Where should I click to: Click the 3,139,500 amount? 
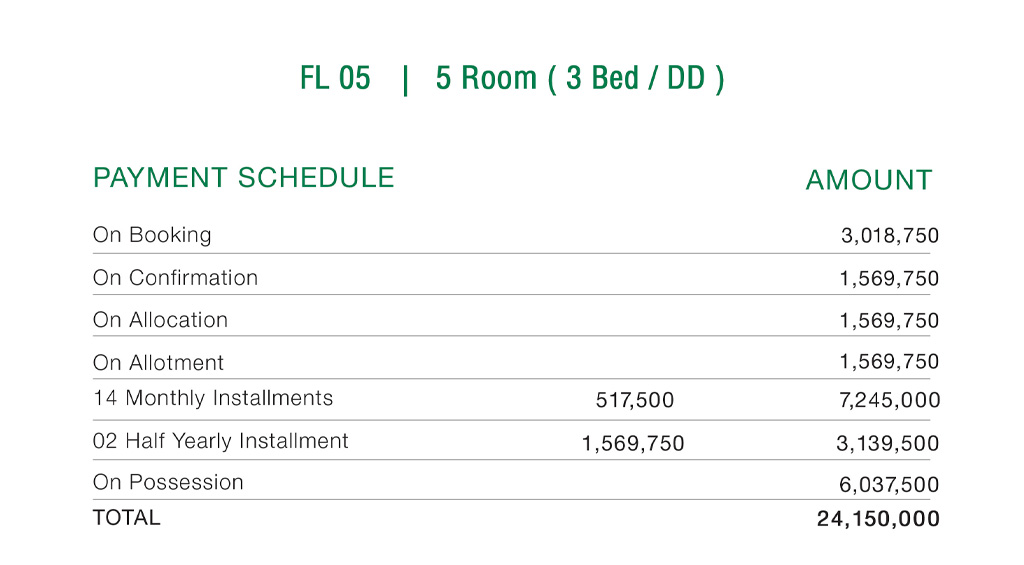888,444
